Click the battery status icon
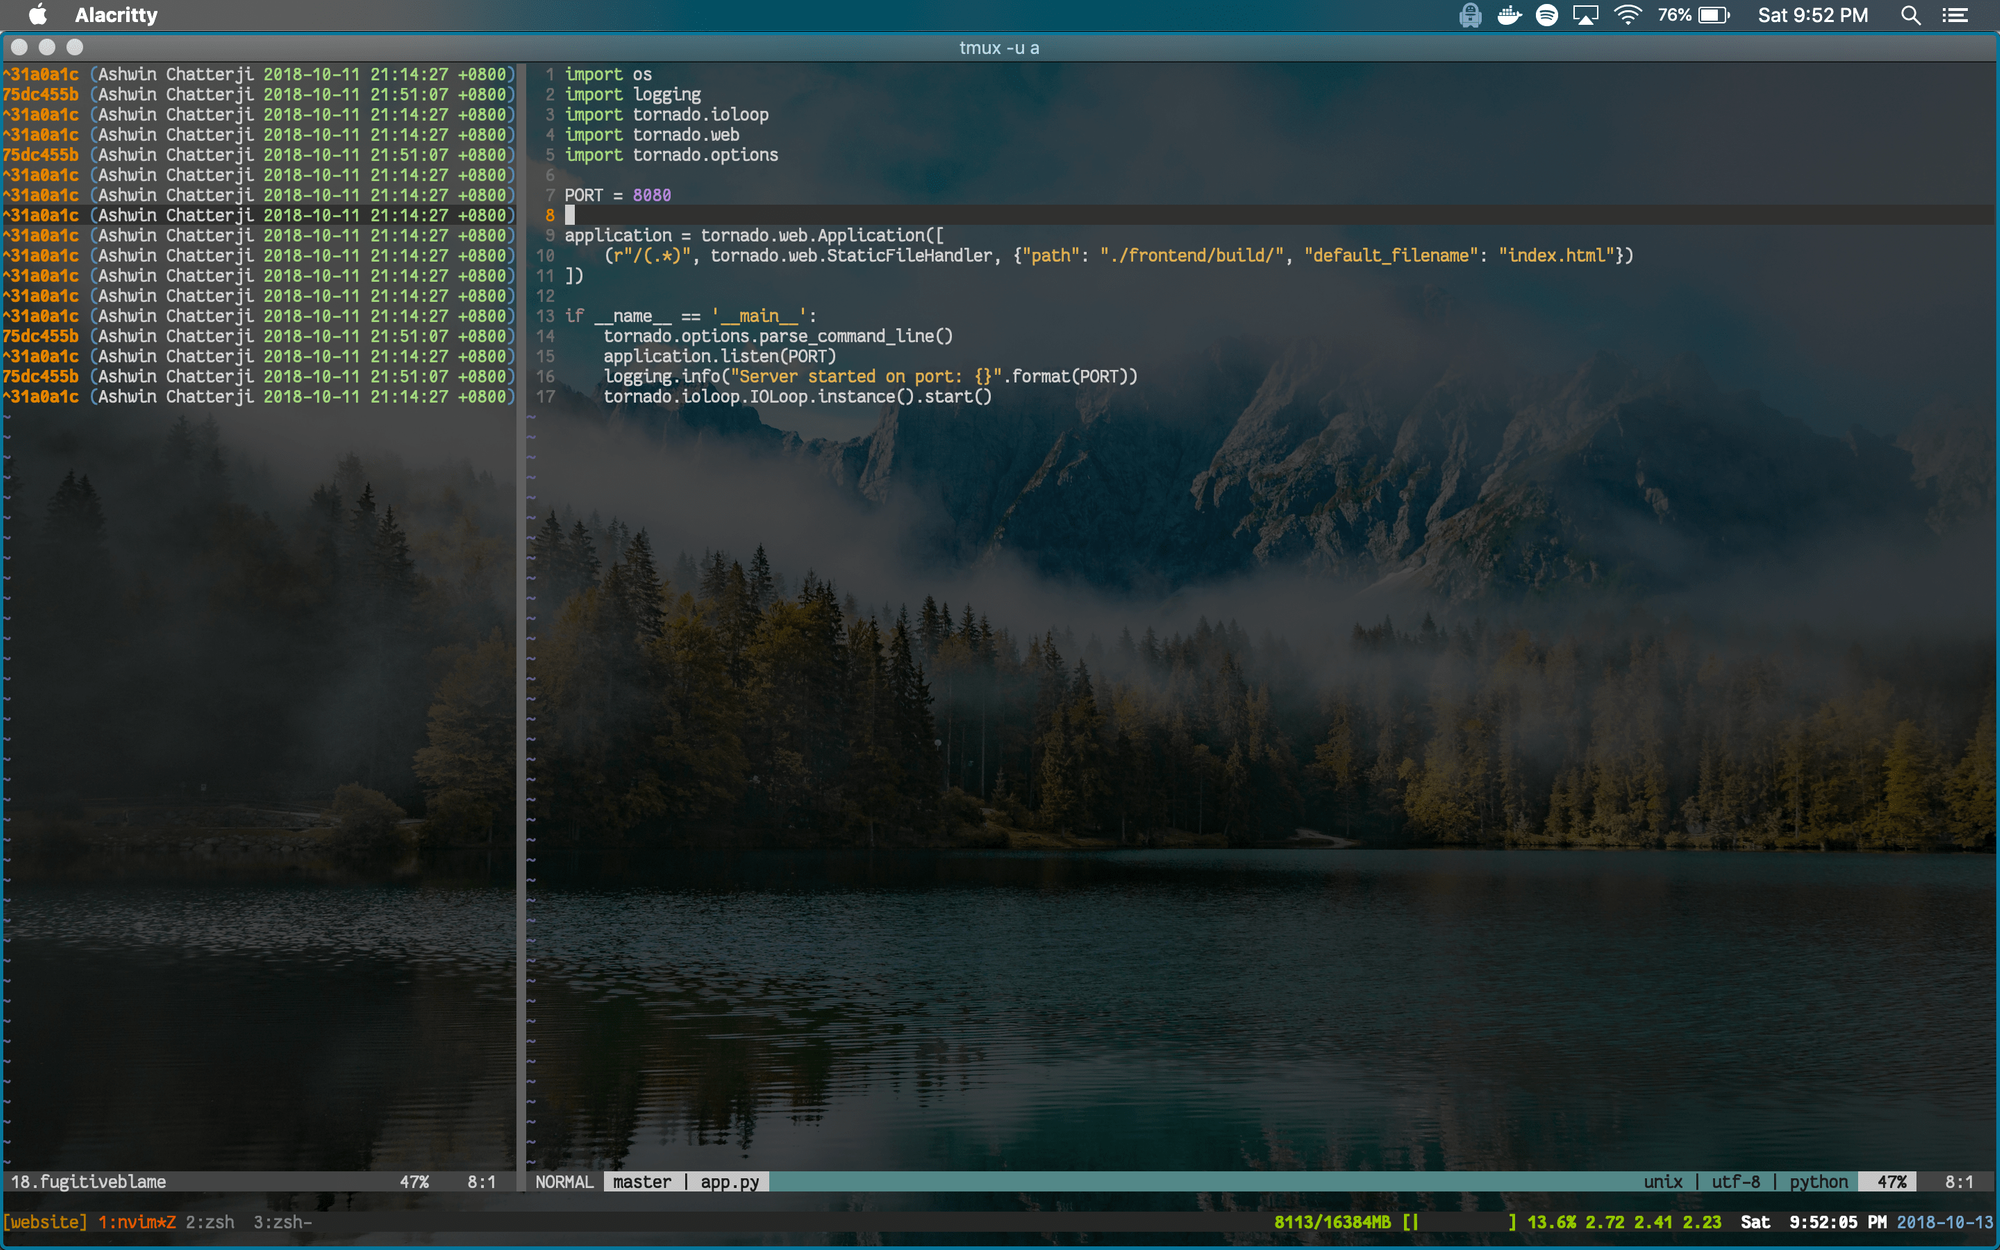 [1714, 15]
